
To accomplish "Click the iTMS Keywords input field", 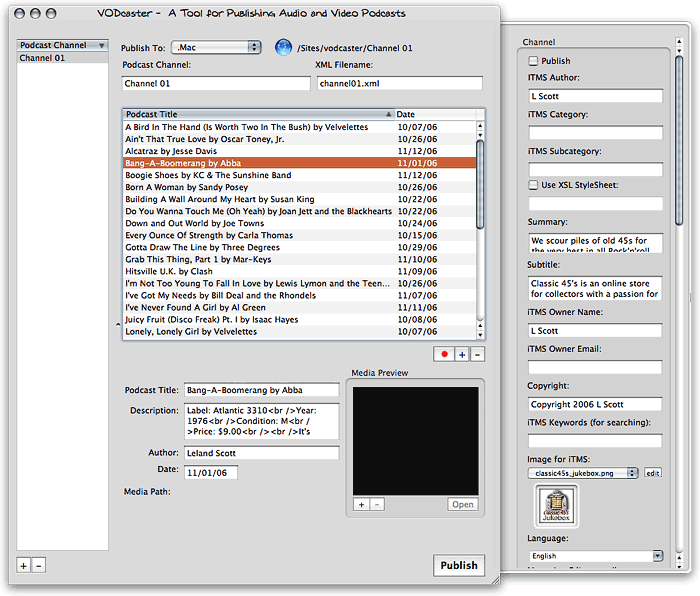I will pos(595,441).
